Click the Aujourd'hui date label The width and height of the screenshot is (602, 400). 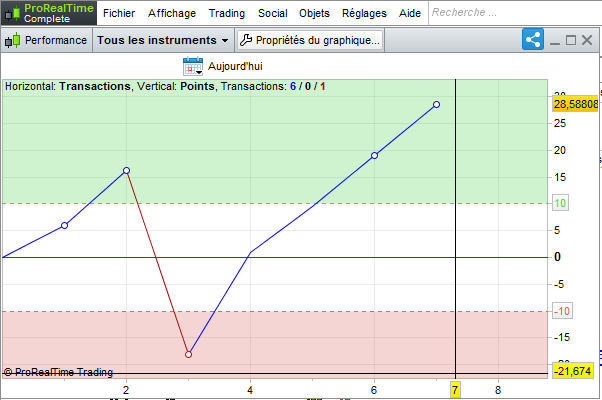tap(235, 66)
